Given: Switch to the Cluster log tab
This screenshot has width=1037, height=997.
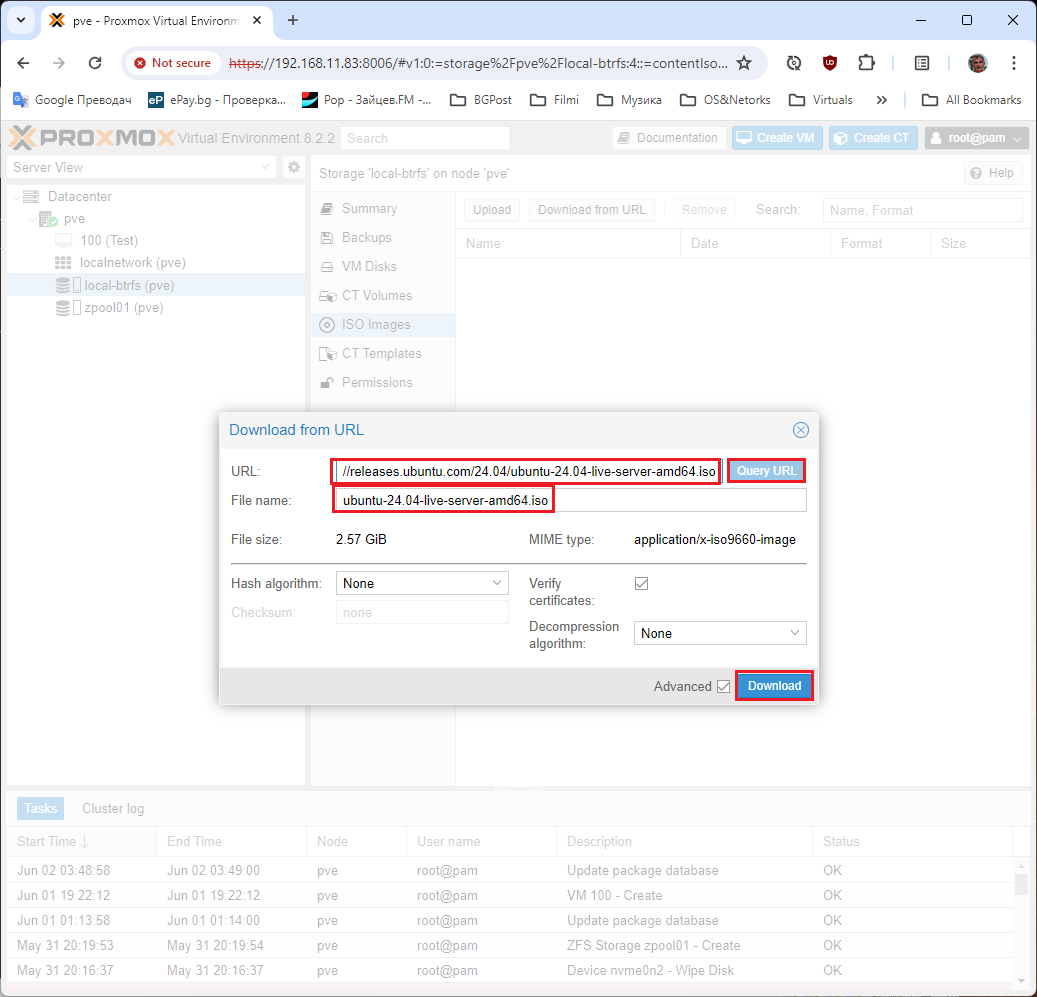Looking at the screenshot, I should [x=112, y=809].
